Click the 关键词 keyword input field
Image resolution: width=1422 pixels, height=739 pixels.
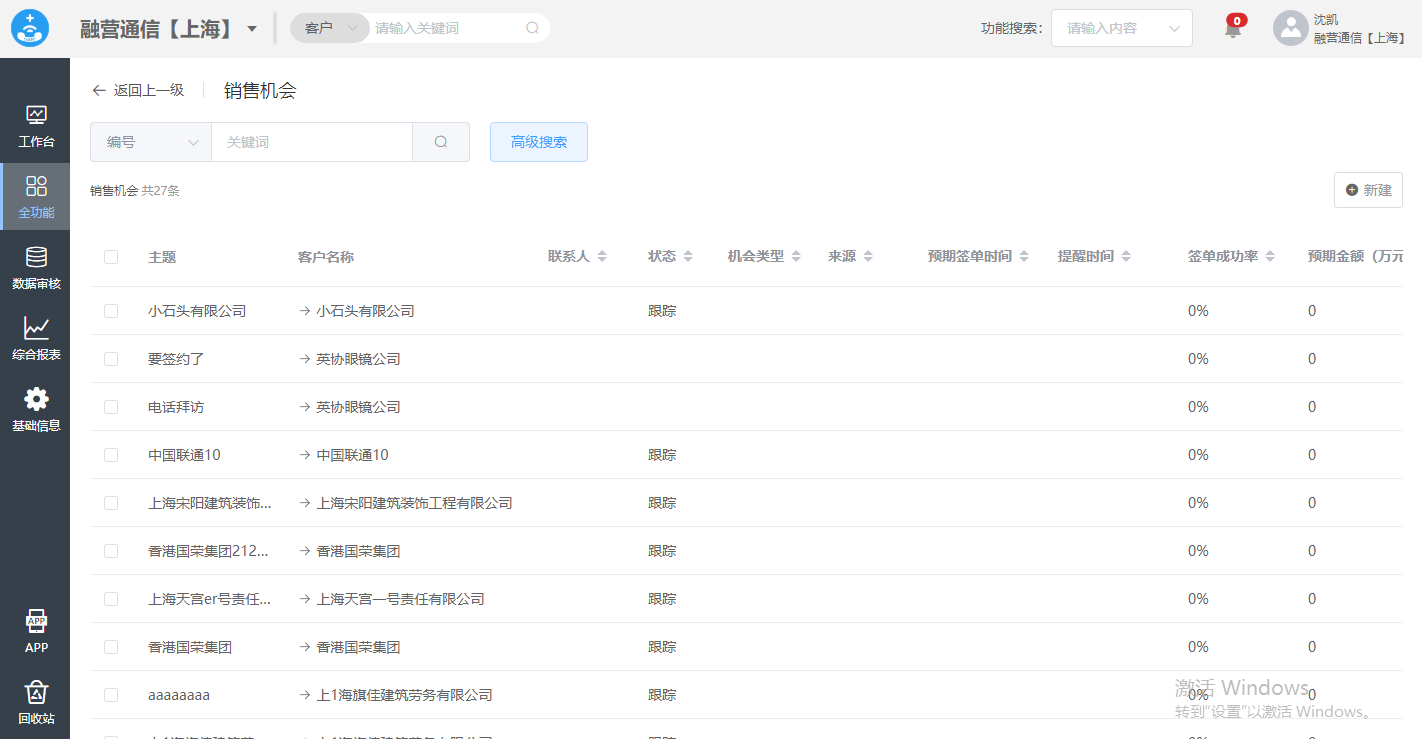pos(311,142)
